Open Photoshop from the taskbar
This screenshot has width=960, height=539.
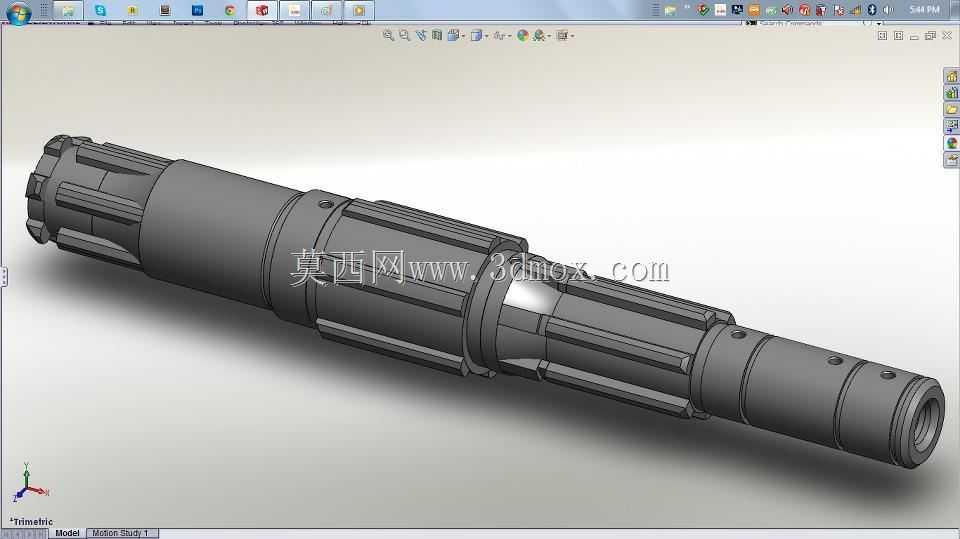[x=197, y=10]
